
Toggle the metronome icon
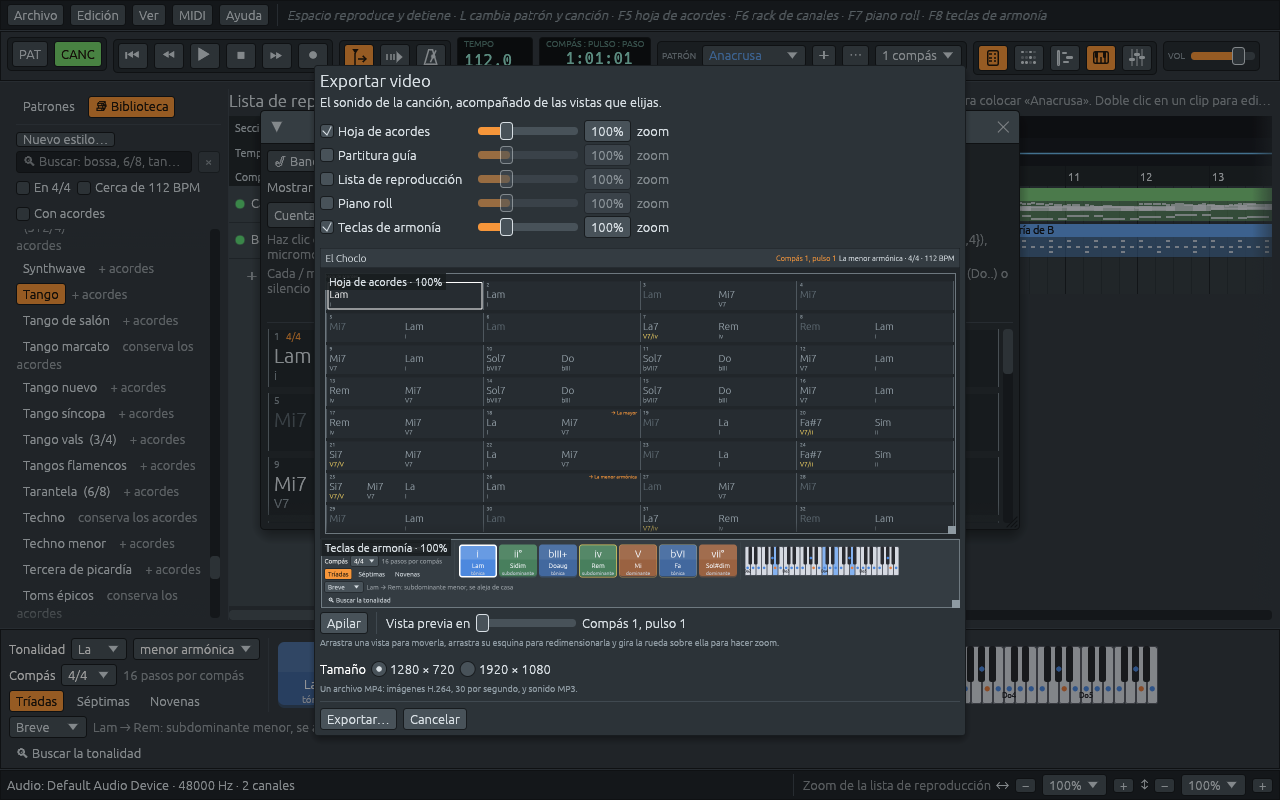tap(431, 57)
